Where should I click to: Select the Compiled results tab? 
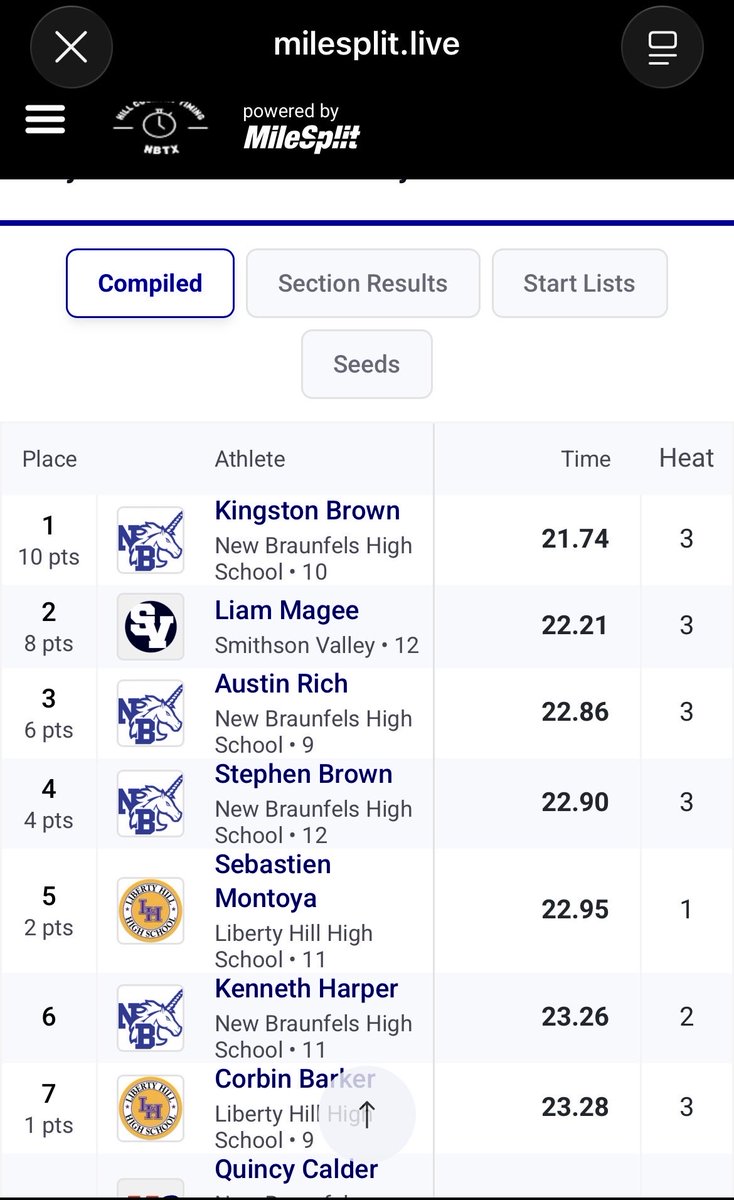click(150, 283)
